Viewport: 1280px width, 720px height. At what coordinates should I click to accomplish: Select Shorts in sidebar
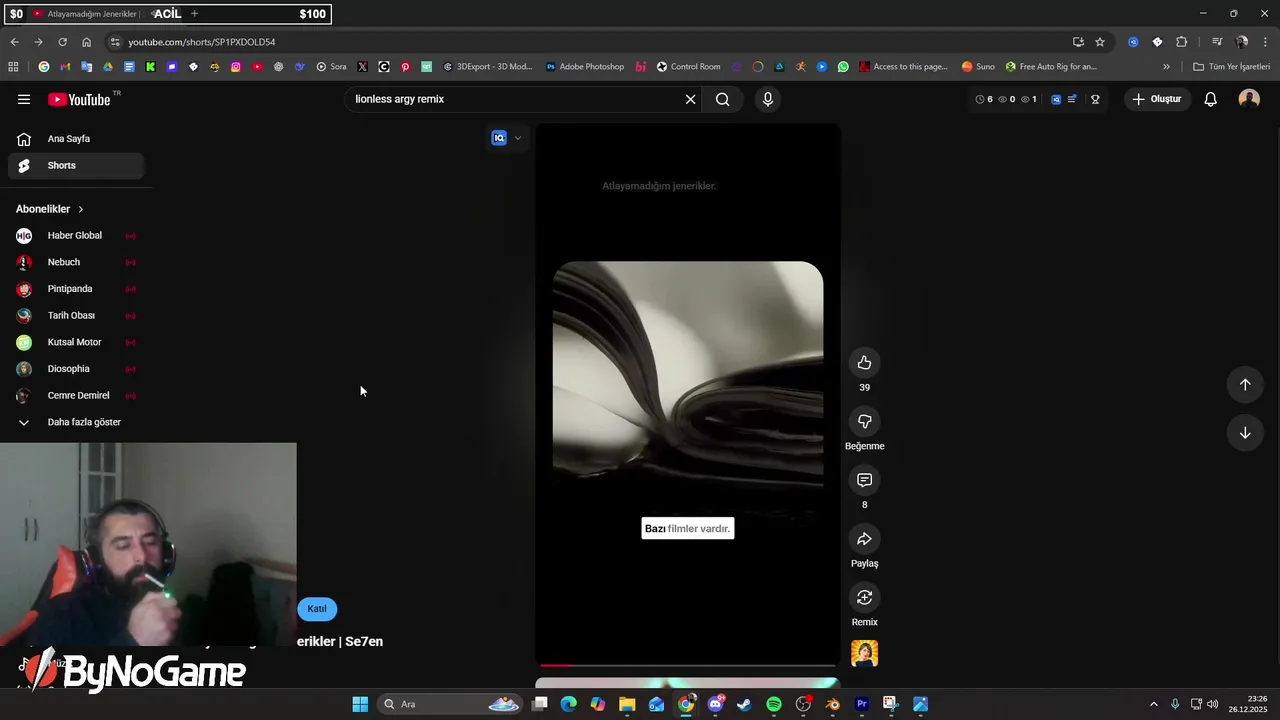pyautogui.click(x=76, y=165)
